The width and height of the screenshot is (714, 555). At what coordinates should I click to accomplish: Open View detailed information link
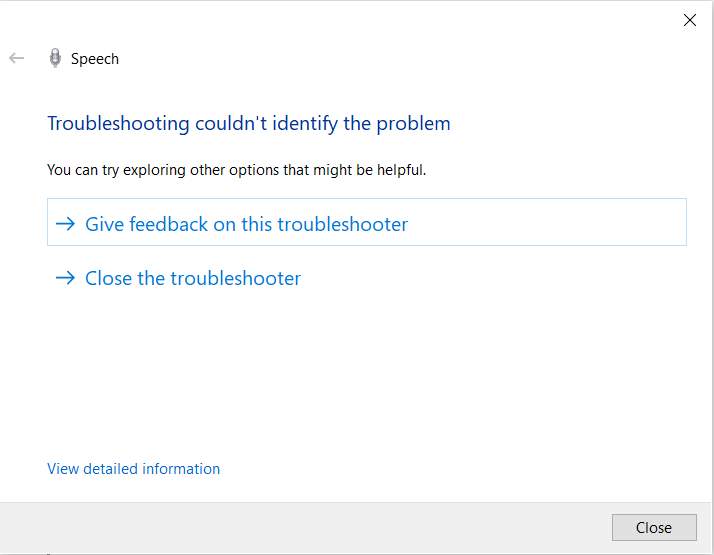(x=133, y=468)
